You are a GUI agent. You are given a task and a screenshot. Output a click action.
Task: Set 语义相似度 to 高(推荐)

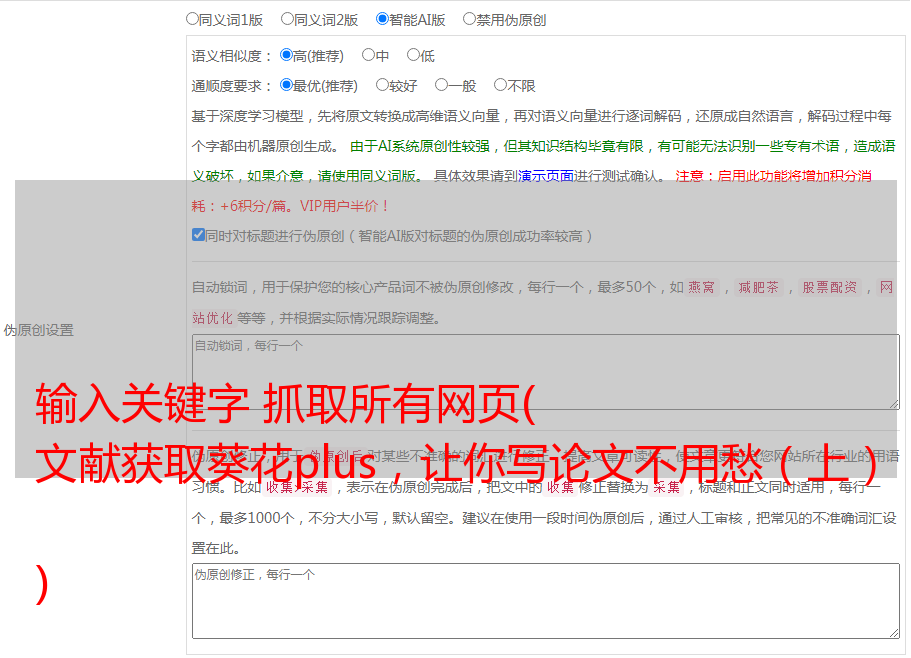(x=286, y=55)
